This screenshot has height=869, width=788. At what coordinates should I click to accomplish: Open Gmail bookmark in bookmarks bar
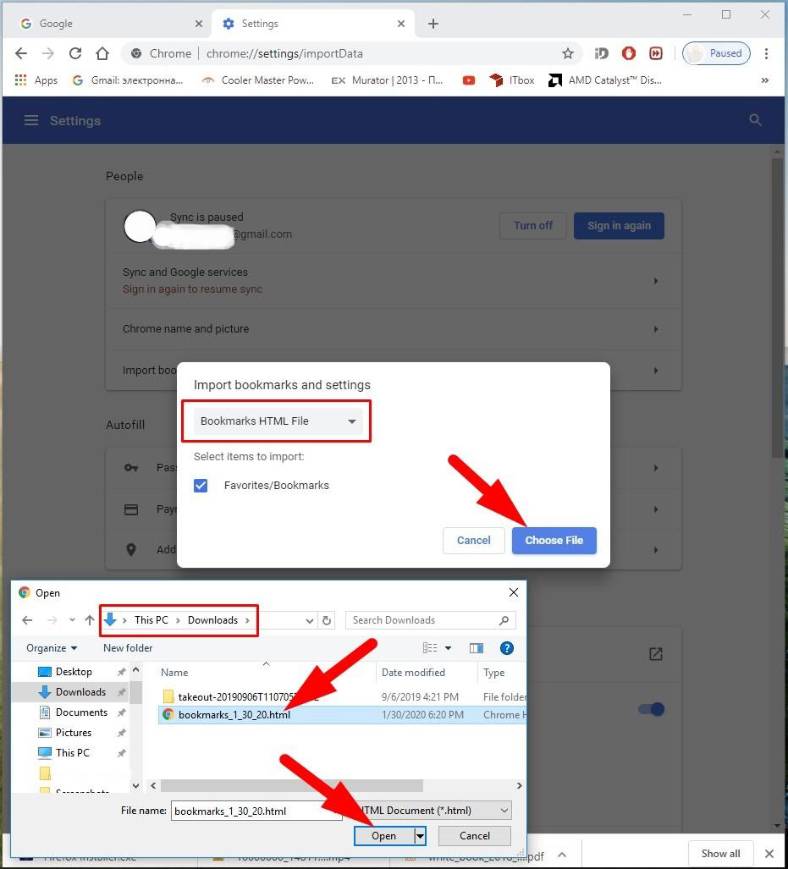[128, 80]
